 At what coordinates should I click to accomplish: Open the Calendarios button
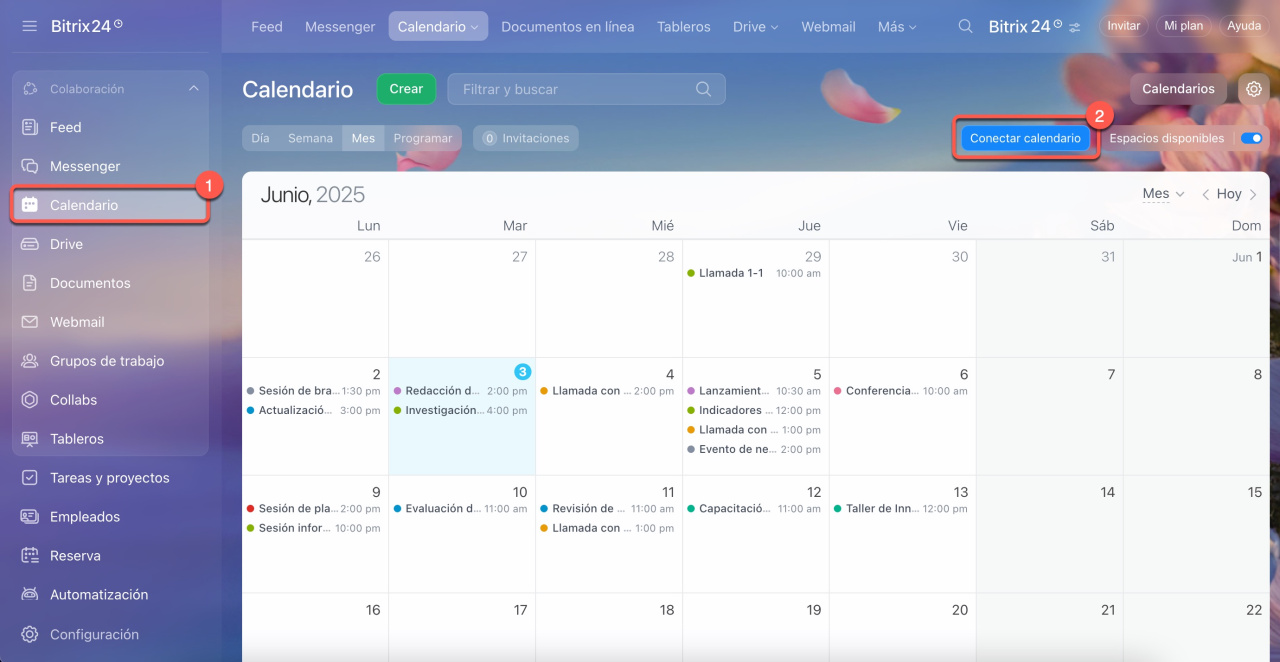[x=1178, y=89]
